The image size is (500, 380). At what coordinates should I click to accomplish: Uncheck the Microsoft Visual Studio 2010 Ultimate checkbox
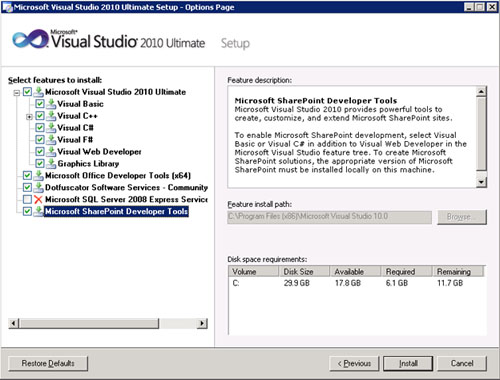(27, 92)
